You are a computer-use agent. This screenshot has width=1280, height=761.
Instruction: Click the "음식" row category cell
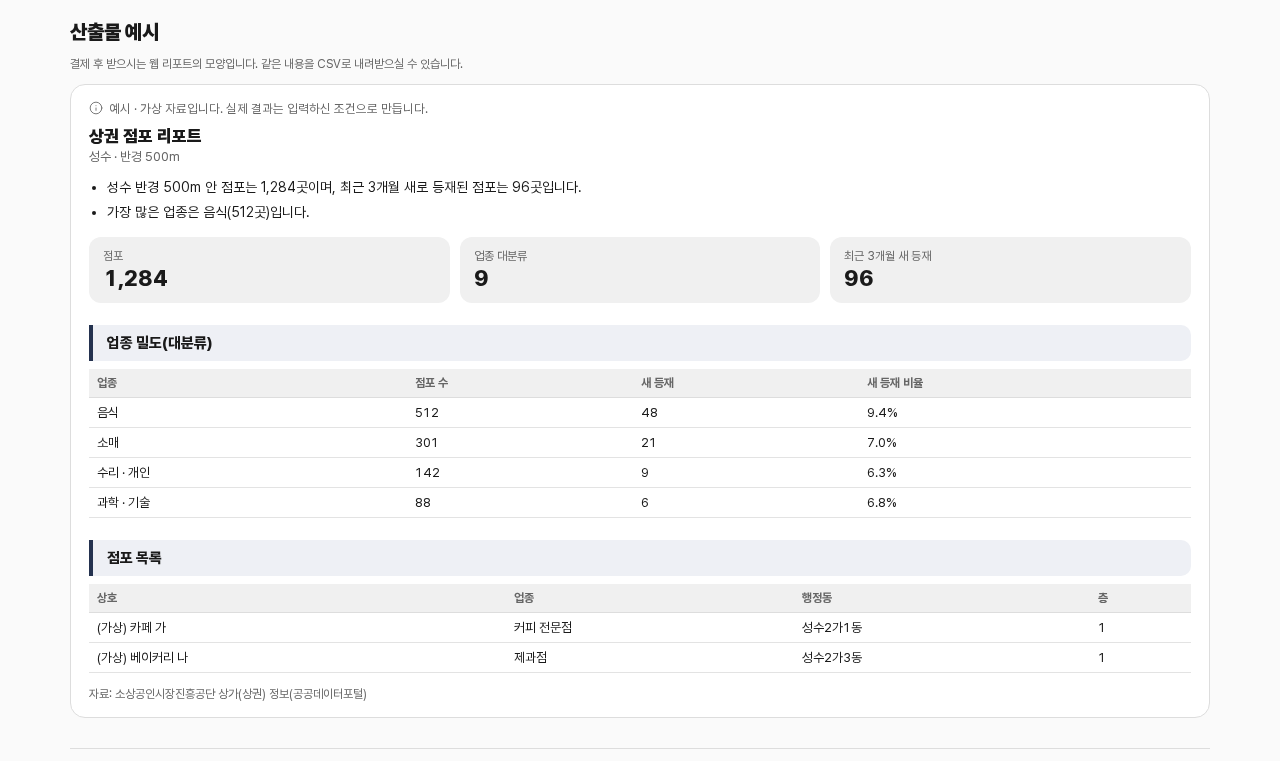pos(108,413)
